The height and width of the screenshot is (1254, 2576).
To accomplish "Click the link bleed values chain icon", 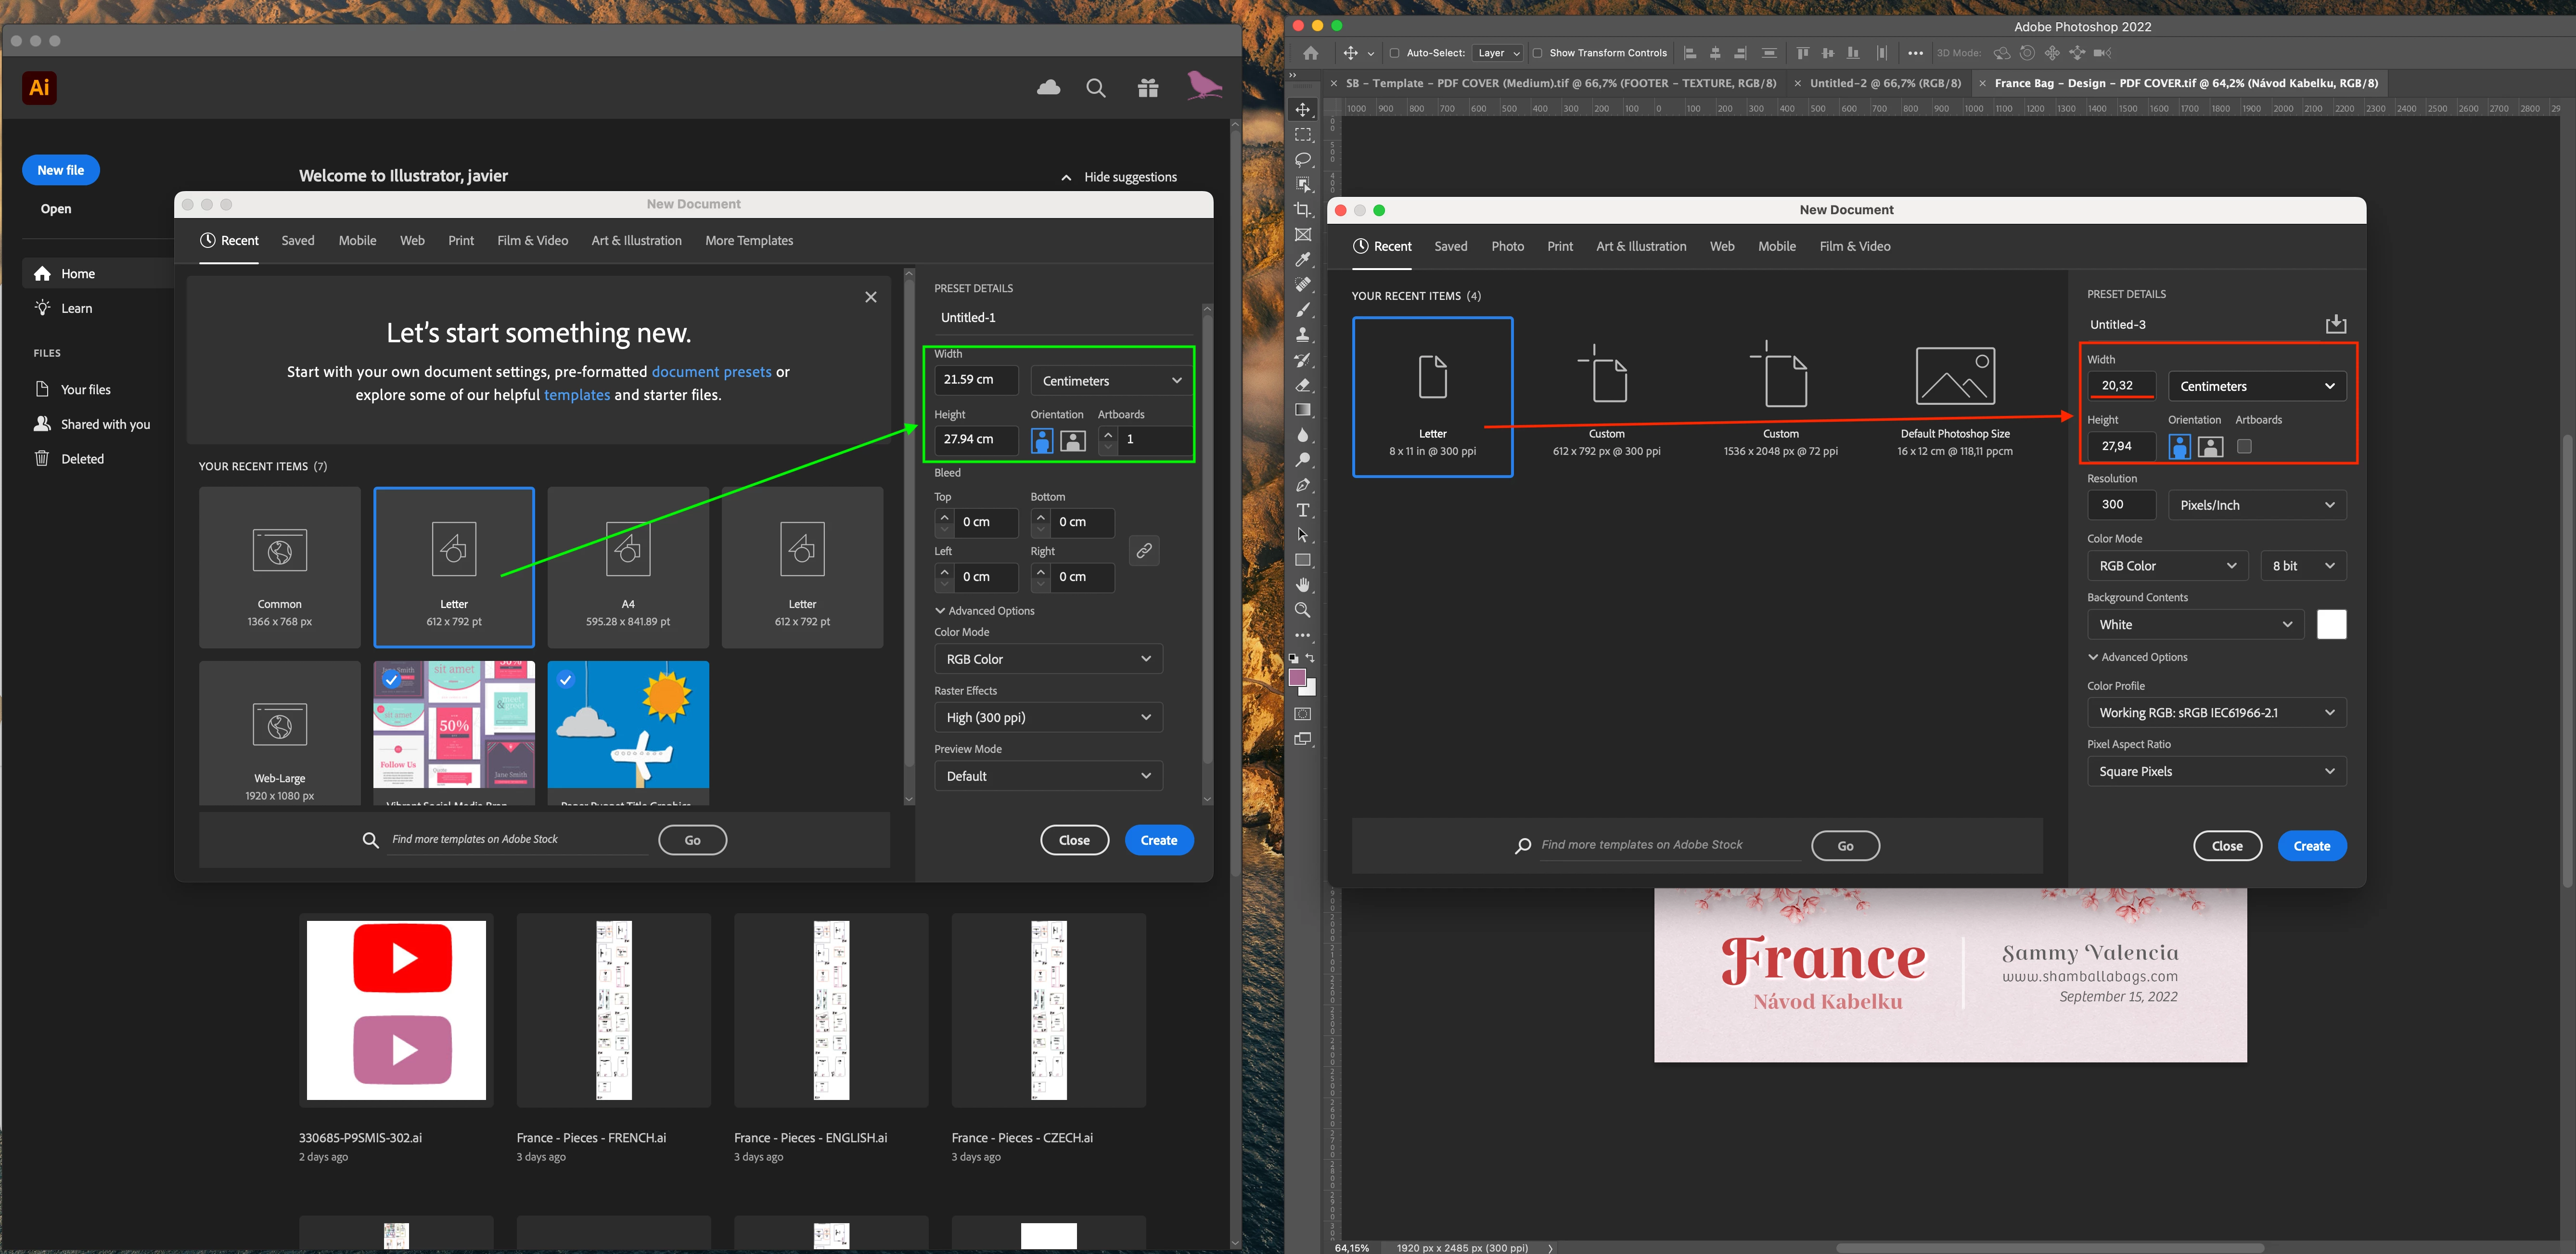I will tap(1144, 550).
